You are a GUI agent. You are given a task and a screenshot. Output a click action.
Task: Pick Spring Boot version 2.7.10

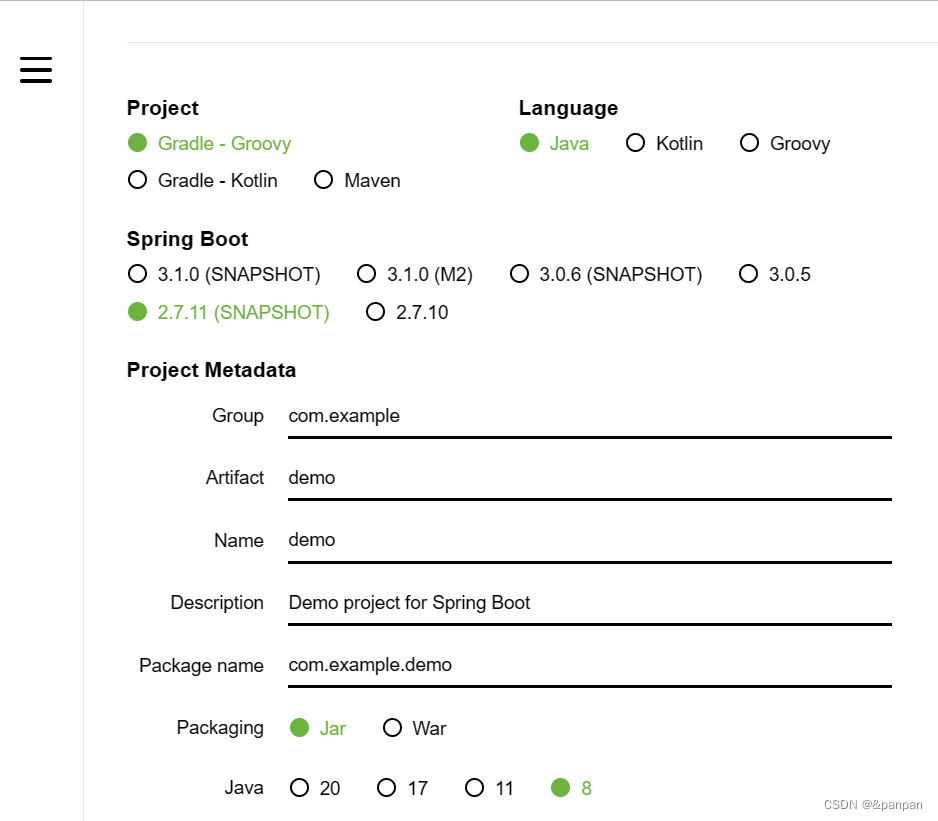[x=376, y=312]
